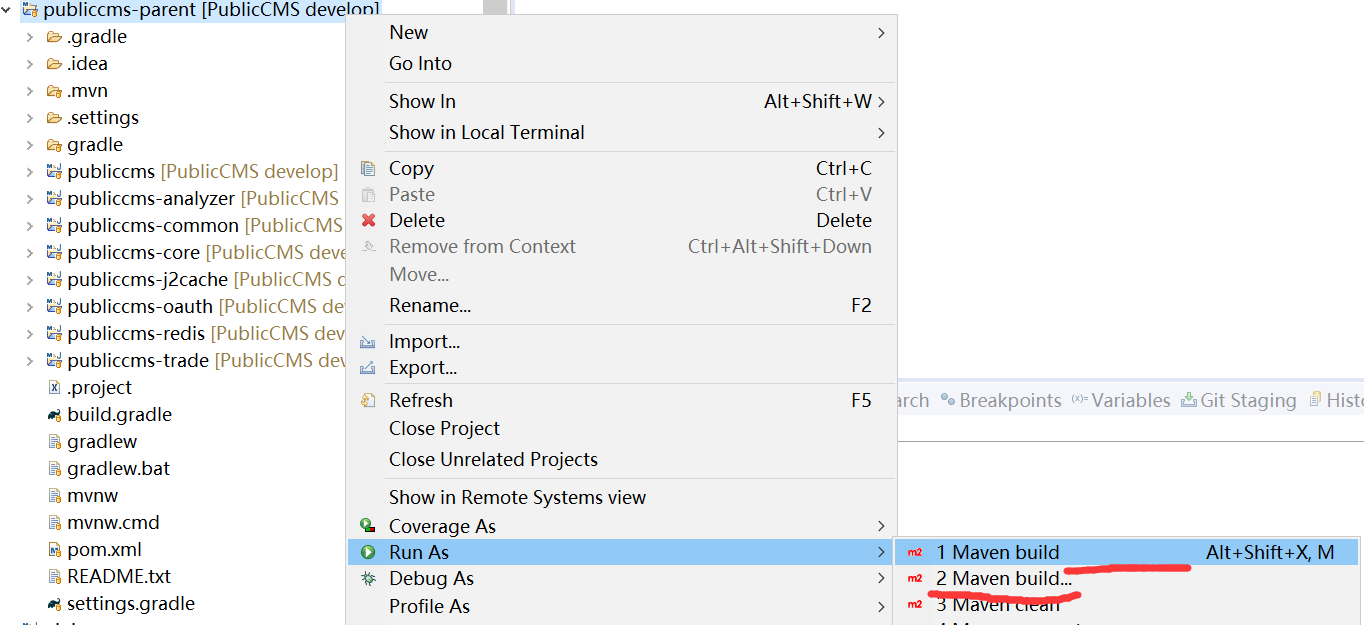Image resolution: width=1364 pixels, height=625 pixels.
Task: Click the Import icon in context menu
Action: point(368,342)
